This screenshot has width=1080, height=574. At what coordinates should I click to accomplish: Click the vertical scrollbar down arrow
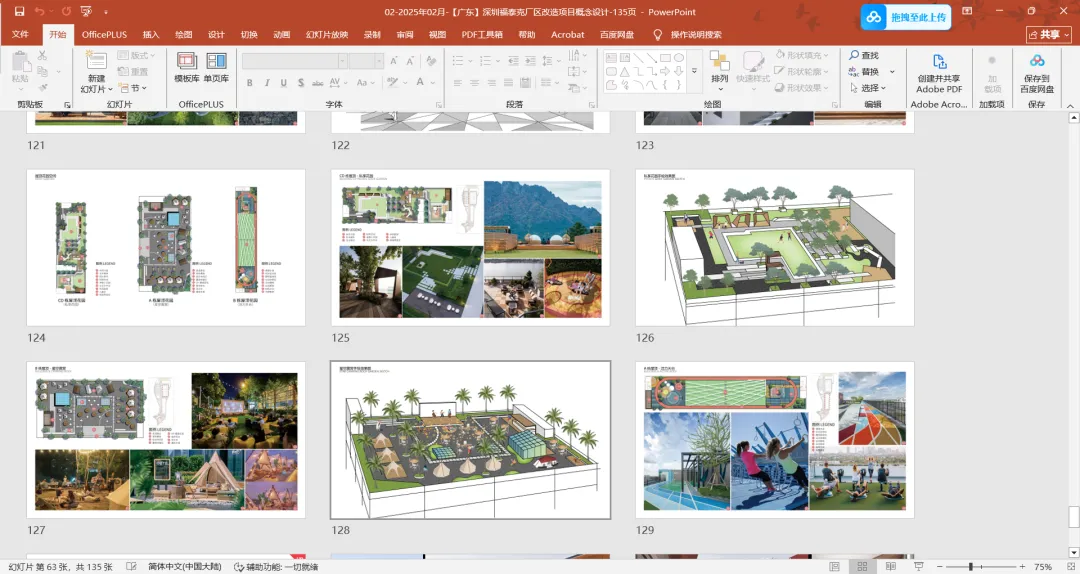[x=1074, y=553]
